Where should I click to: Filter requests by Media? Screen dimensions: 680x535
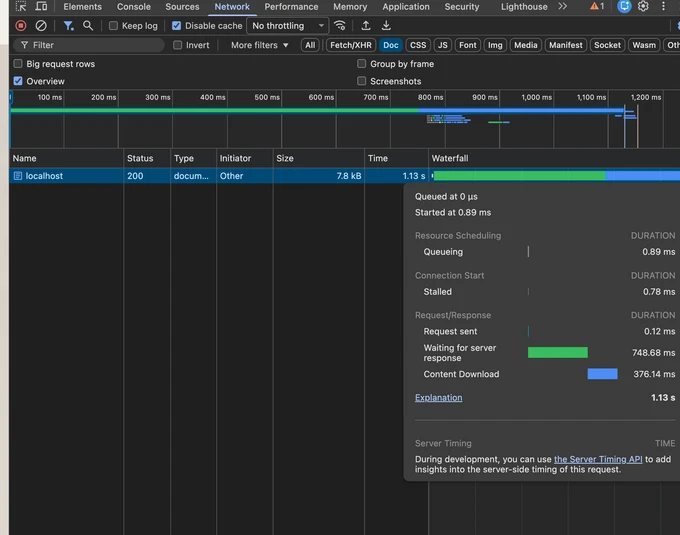(x=526, y=45)
